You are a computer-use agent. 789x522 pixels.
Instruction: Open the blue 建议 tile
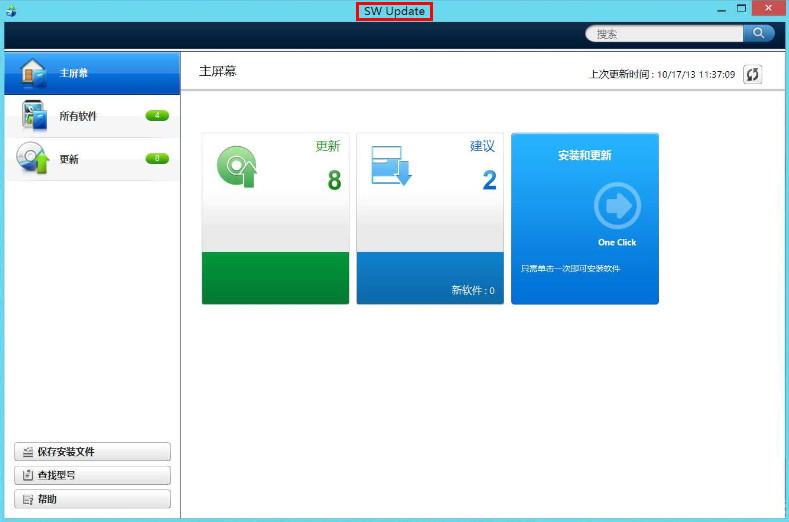tap(430, 218)
